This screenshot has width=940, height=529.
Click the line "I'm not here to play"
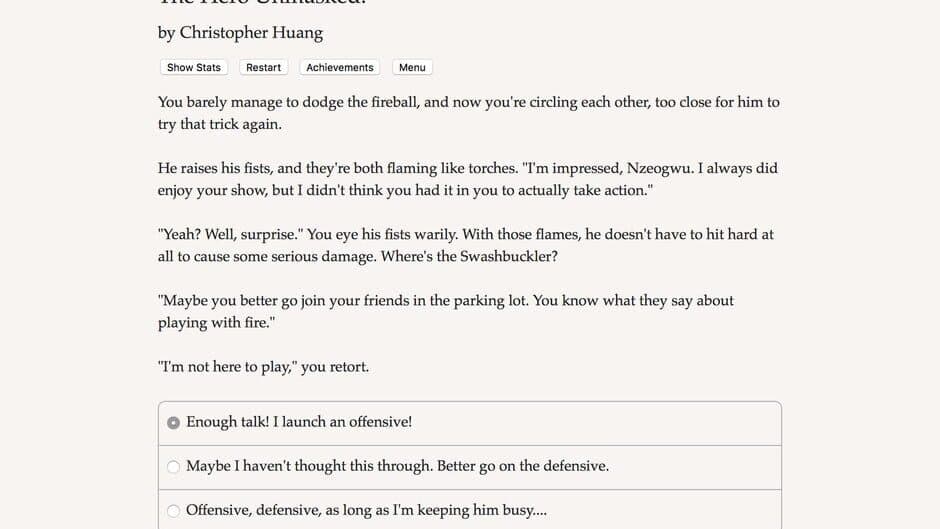coord(263,367)
